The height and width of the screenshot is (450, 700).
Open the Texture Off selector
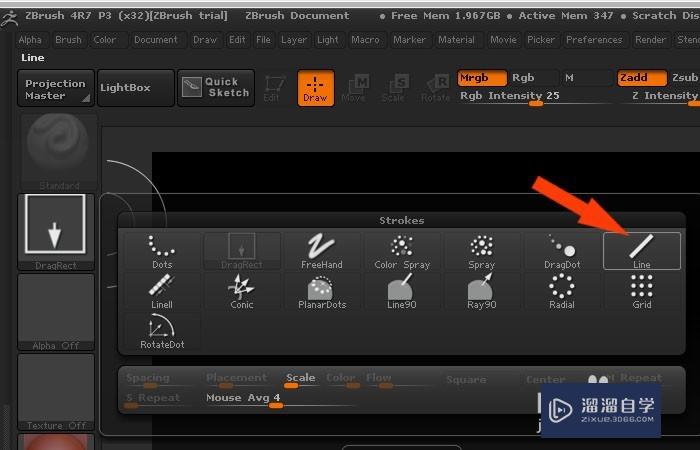point(56,392)
